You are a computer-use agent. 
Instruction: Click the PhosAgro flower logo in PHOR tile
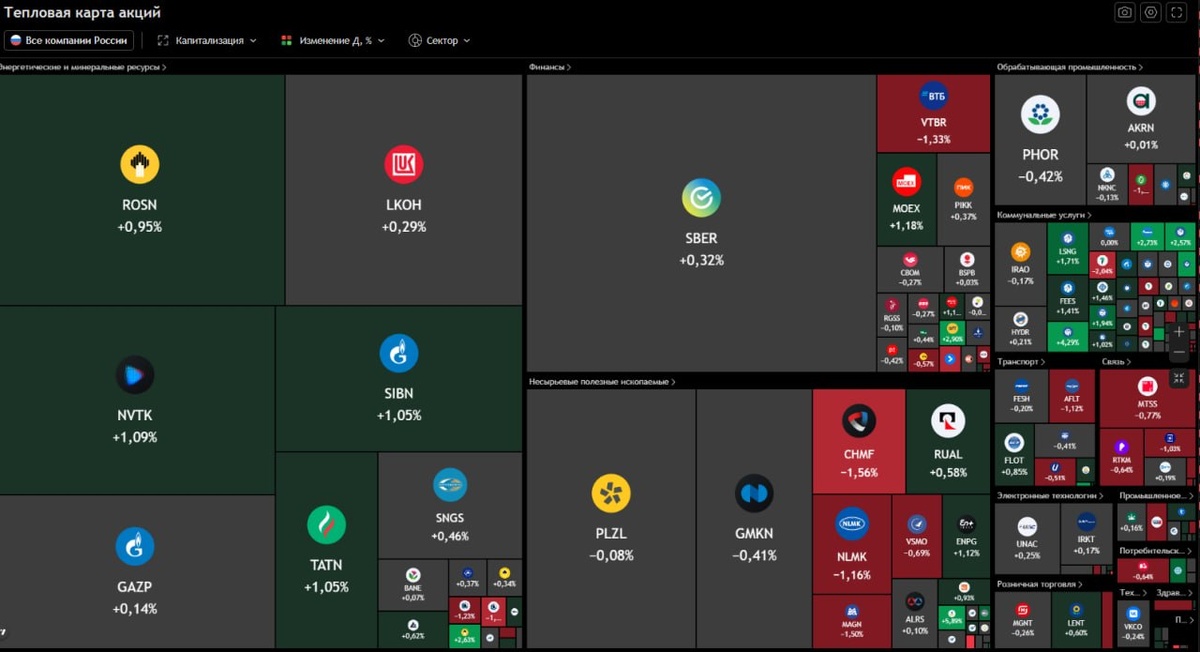tap(1040, 114)
